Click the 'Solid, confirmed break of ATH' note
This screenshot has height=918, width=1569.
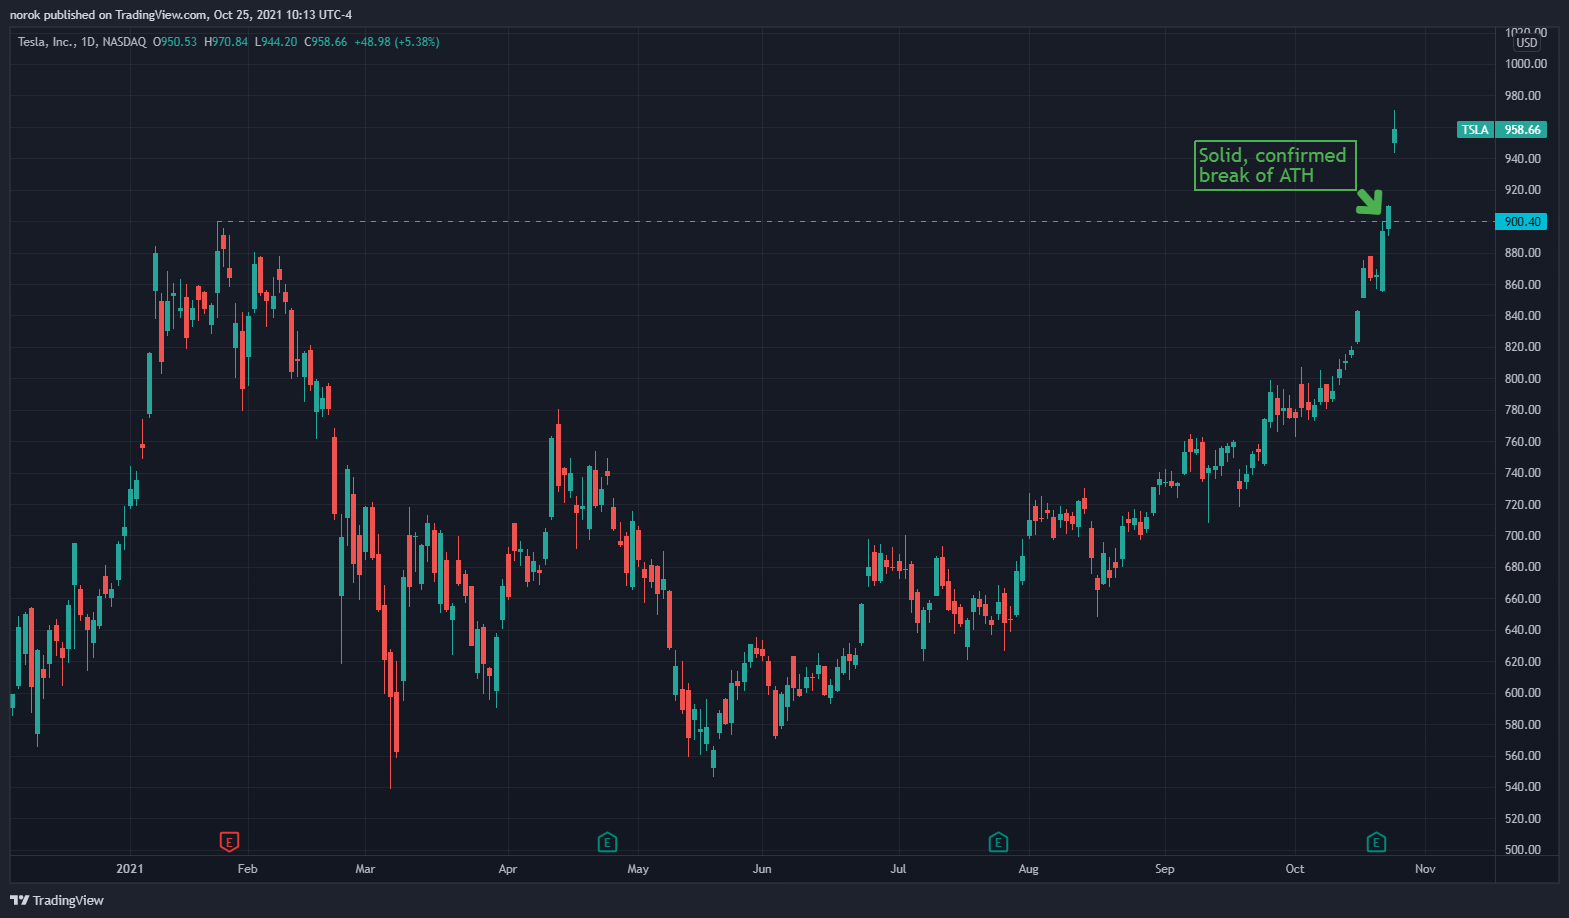[1275, 165]
